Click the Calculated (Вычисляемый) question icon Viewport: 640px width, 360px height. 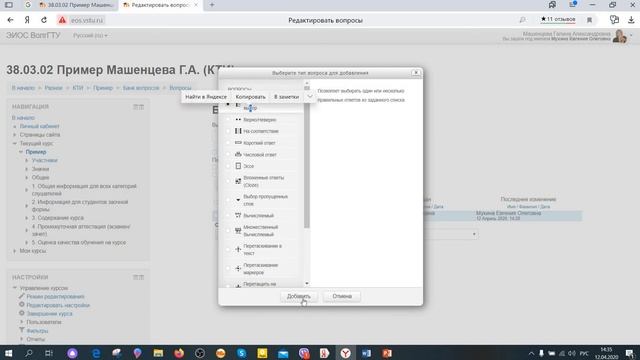(238, 215)
